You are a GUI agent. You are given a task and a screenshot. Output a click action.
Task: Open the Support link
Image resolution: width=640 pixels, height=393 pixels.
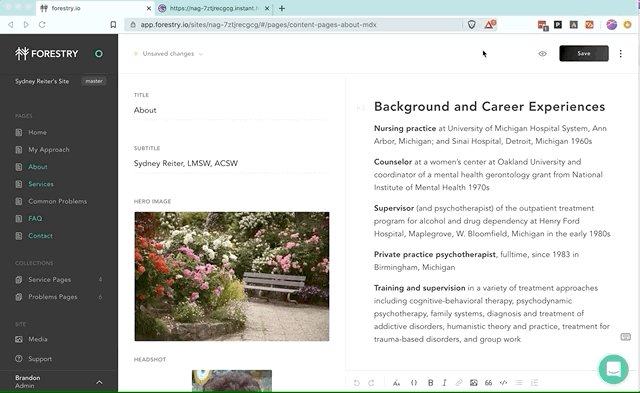coord(40,359)
